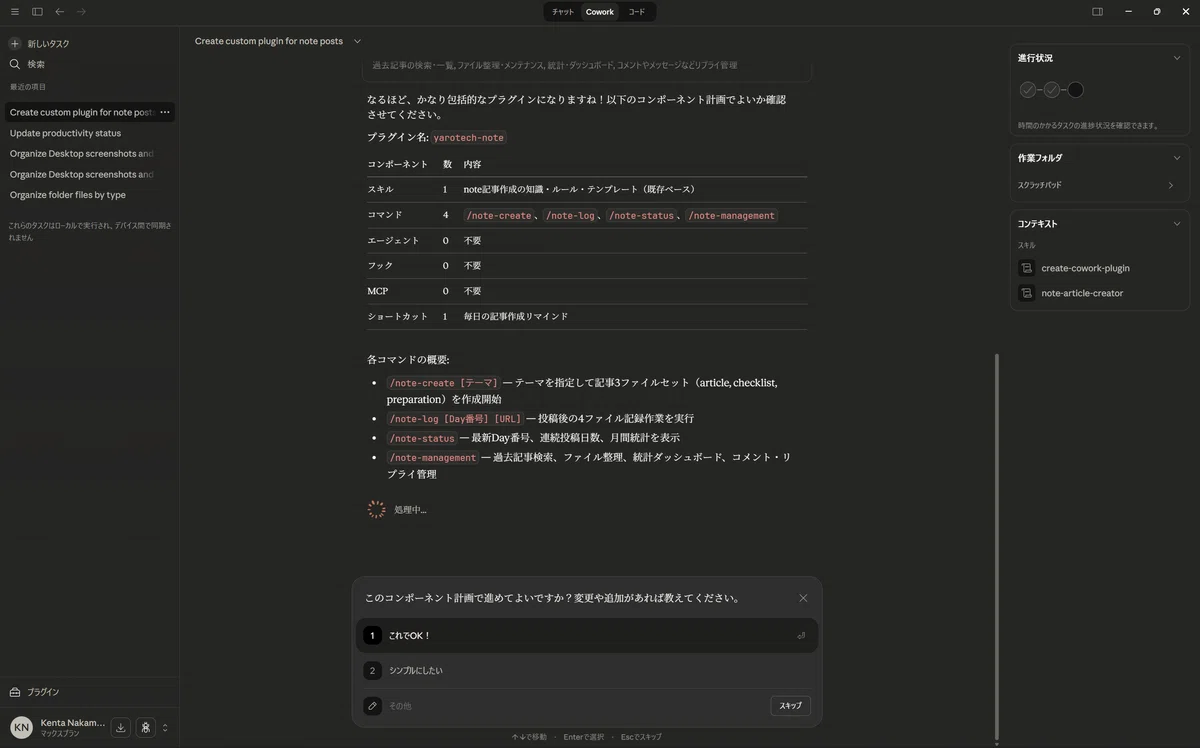Viewport: 1200px width, 748px height.
Task: Select option 2 シンプルにしたい
Action: click(587, 671)
